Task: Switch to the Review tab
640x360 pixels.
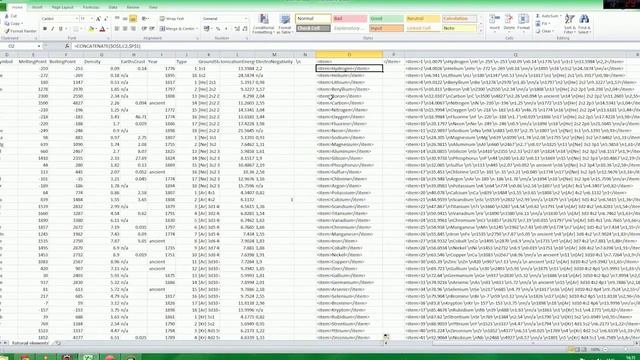Action: pos(133,7)
